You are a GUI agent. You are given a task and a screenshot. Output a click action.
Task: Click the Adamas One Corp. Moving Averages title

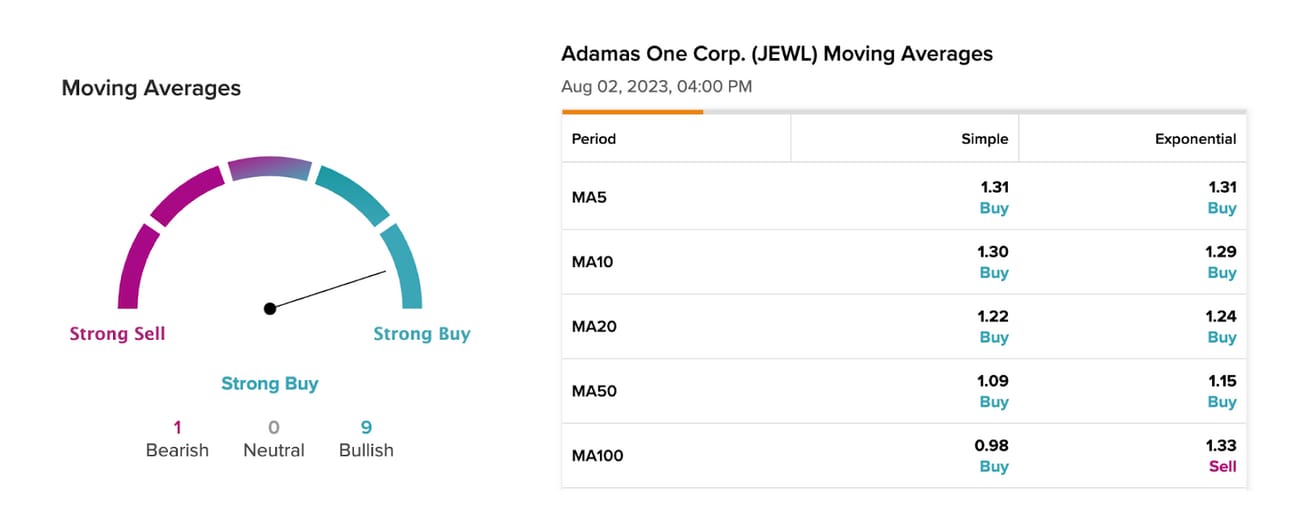pos(777,54)
